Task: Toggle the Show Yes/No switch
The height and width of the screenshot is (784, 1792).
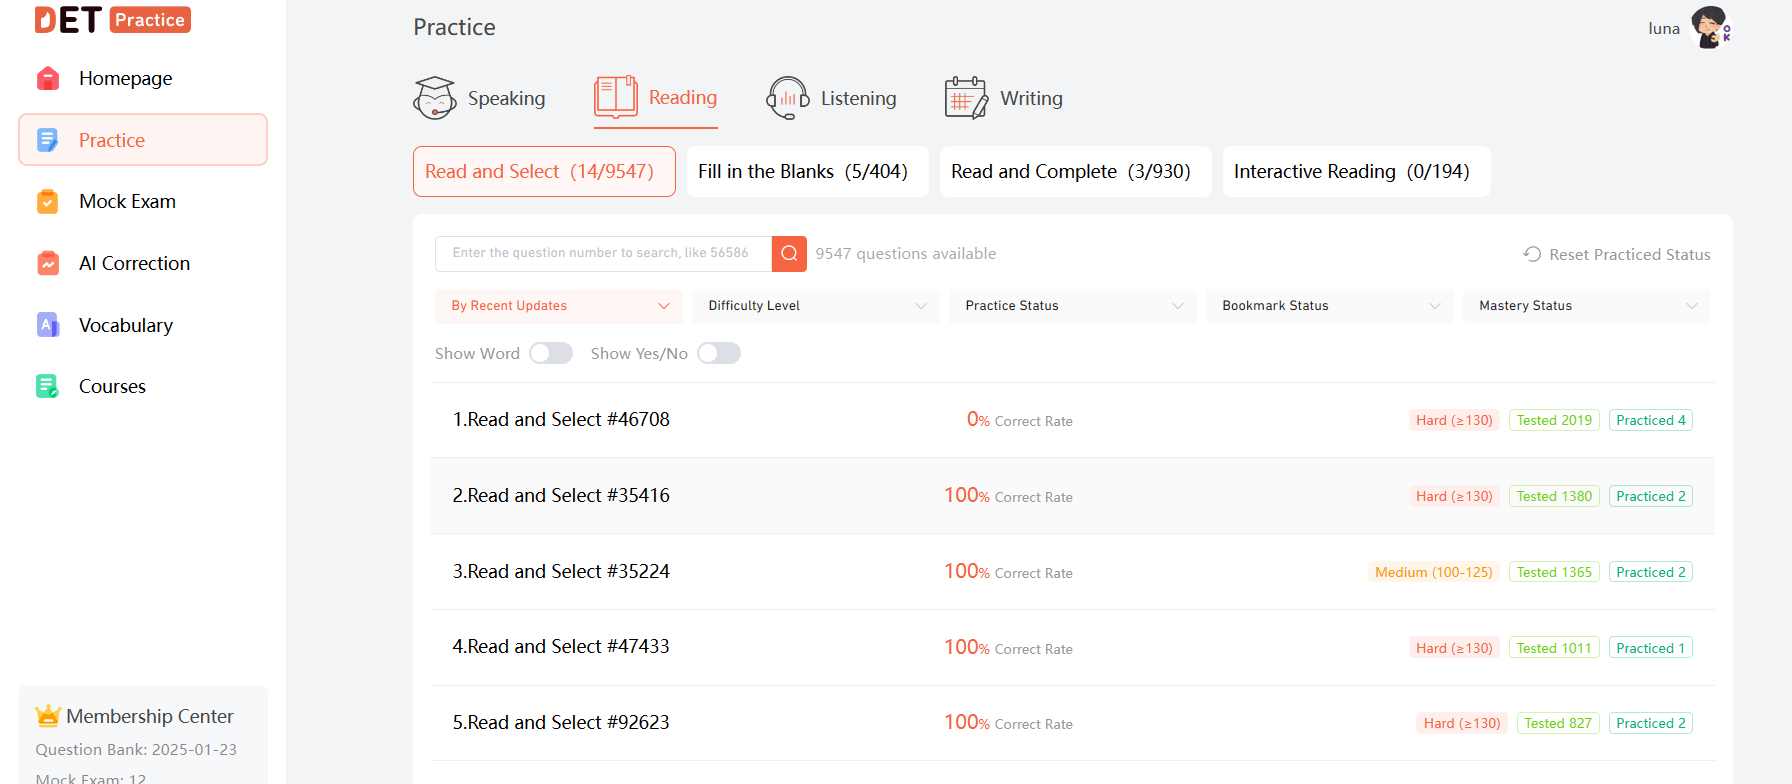Action: click(719, 353)
